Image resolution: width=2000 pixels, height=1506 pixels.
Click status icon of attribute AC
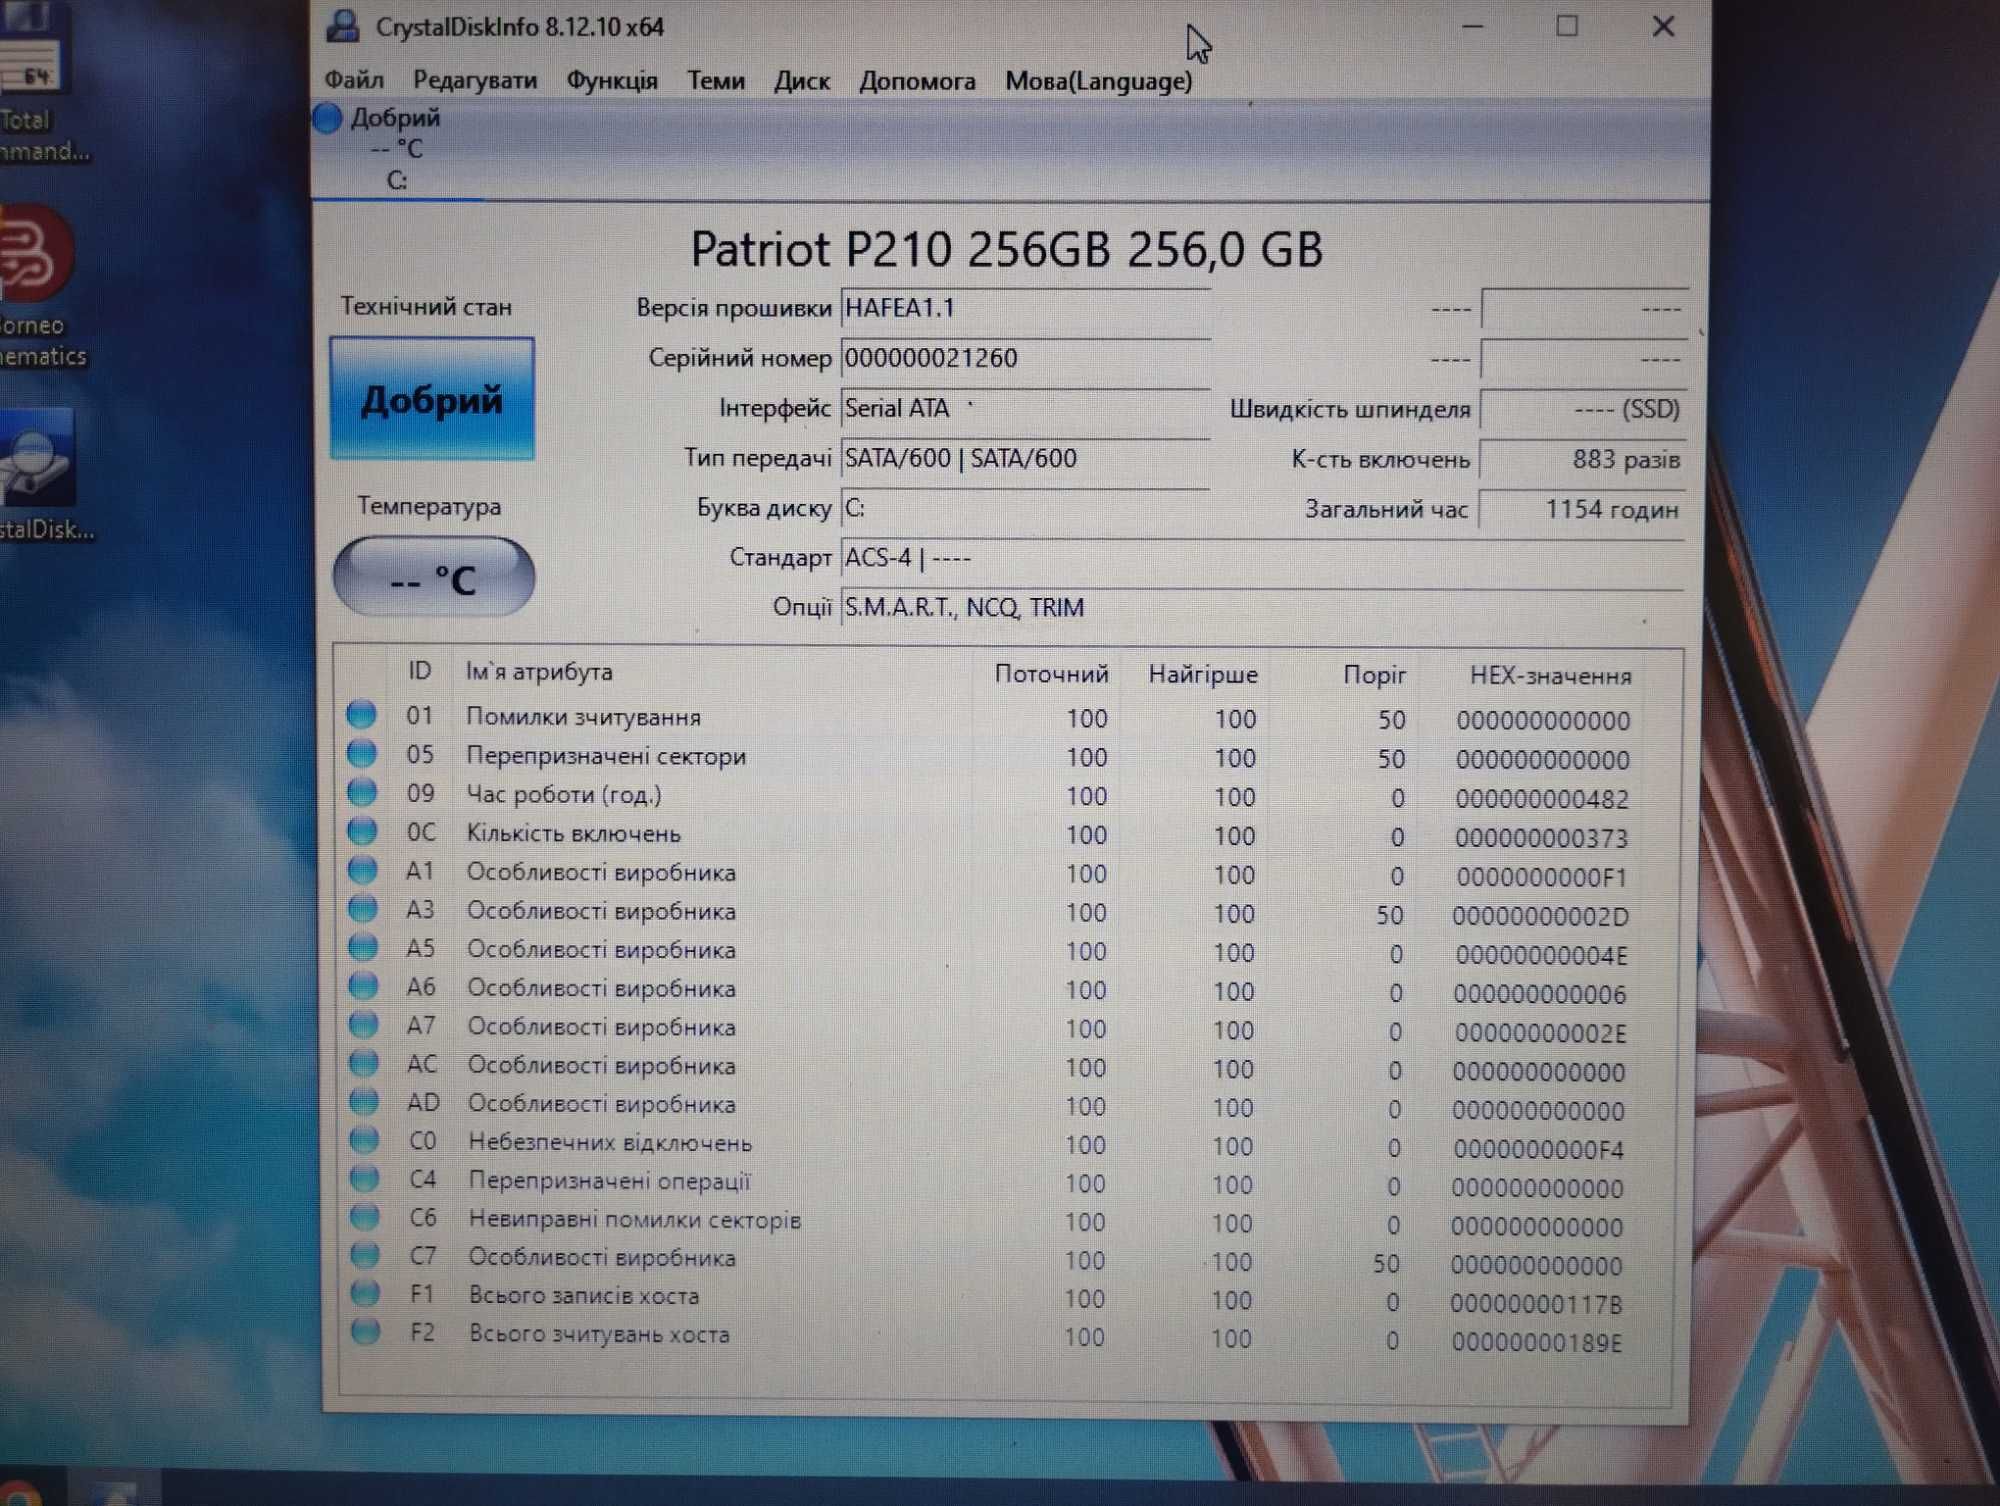pos(363,1063)
